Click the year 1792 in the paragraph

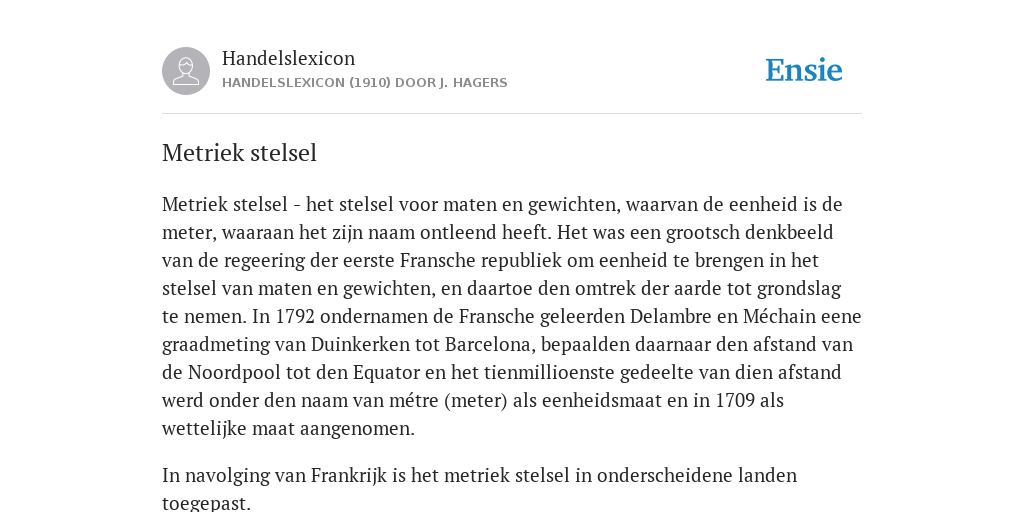click(295, 316)
